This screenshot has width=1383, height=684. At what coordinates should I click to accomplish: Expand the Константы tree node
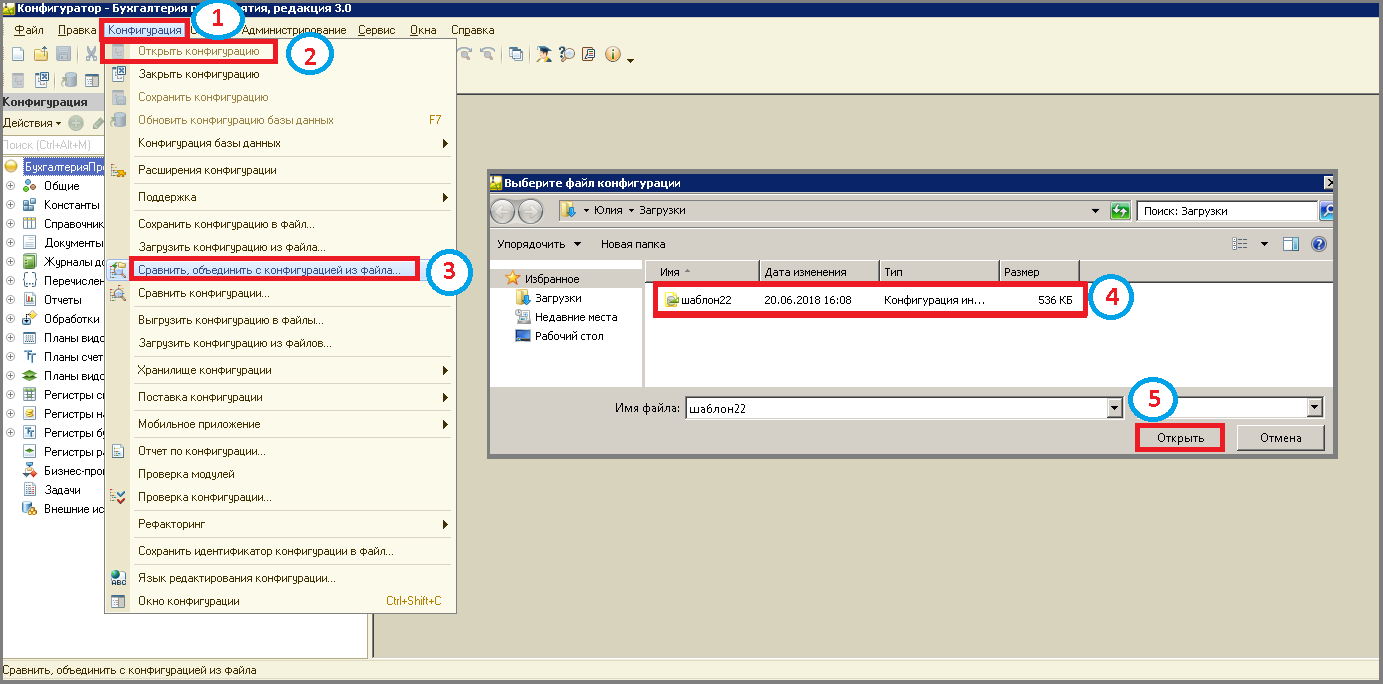pyautogui.click(x=11, y=205)
